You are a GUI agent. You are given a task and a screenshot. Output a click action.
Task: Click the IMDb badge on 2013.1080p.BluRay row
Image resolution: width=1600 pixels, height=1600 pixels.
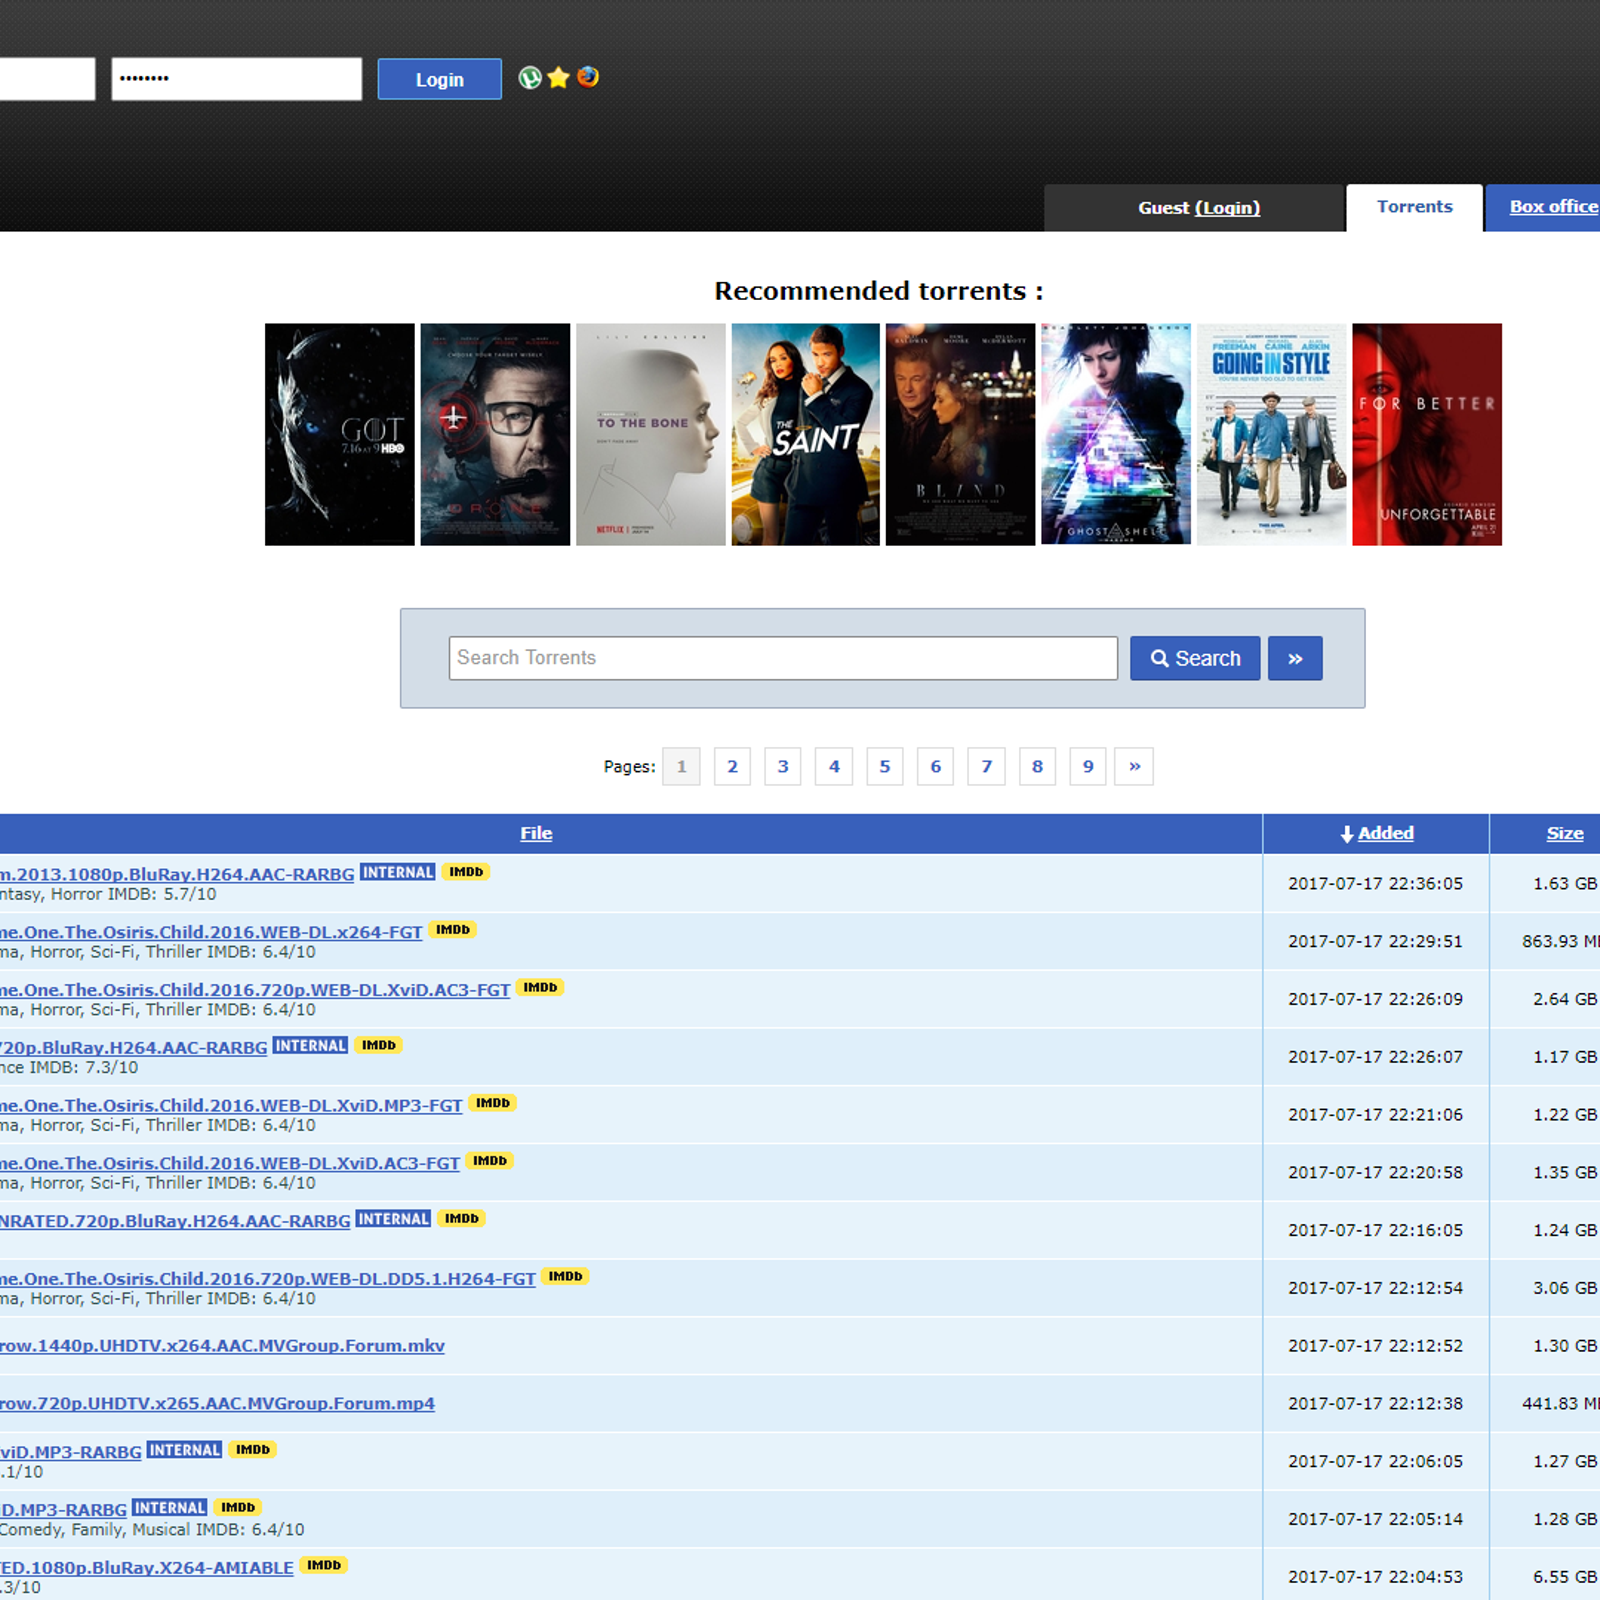[x=466, y=872]
